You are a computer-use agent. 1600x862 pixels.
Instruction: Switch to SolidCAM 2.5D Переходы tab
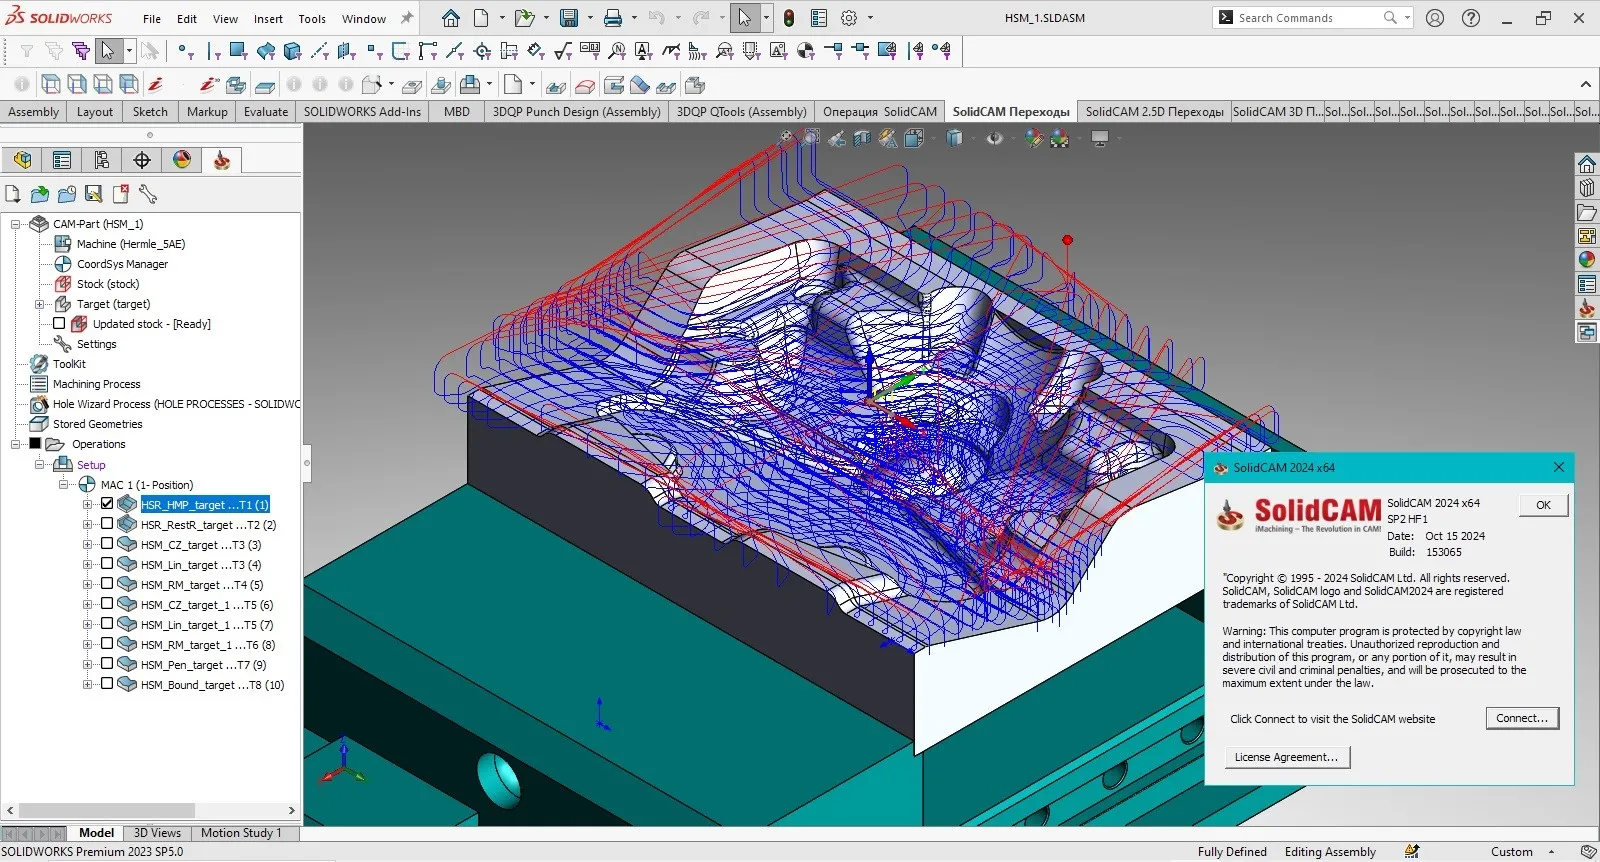(1154, 112)
